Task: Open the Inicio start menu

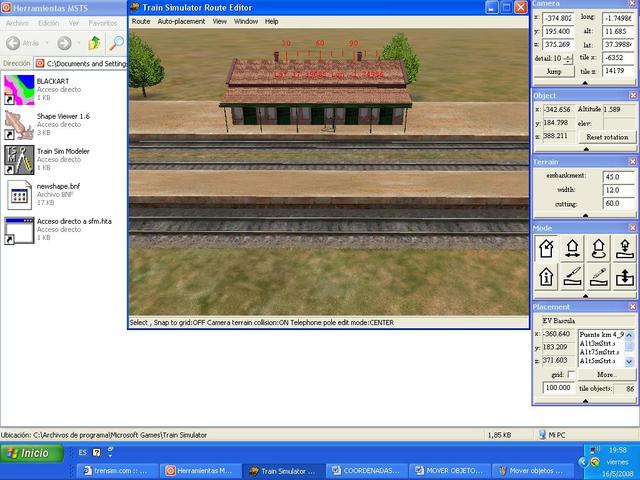Action: tap(28, 453)
